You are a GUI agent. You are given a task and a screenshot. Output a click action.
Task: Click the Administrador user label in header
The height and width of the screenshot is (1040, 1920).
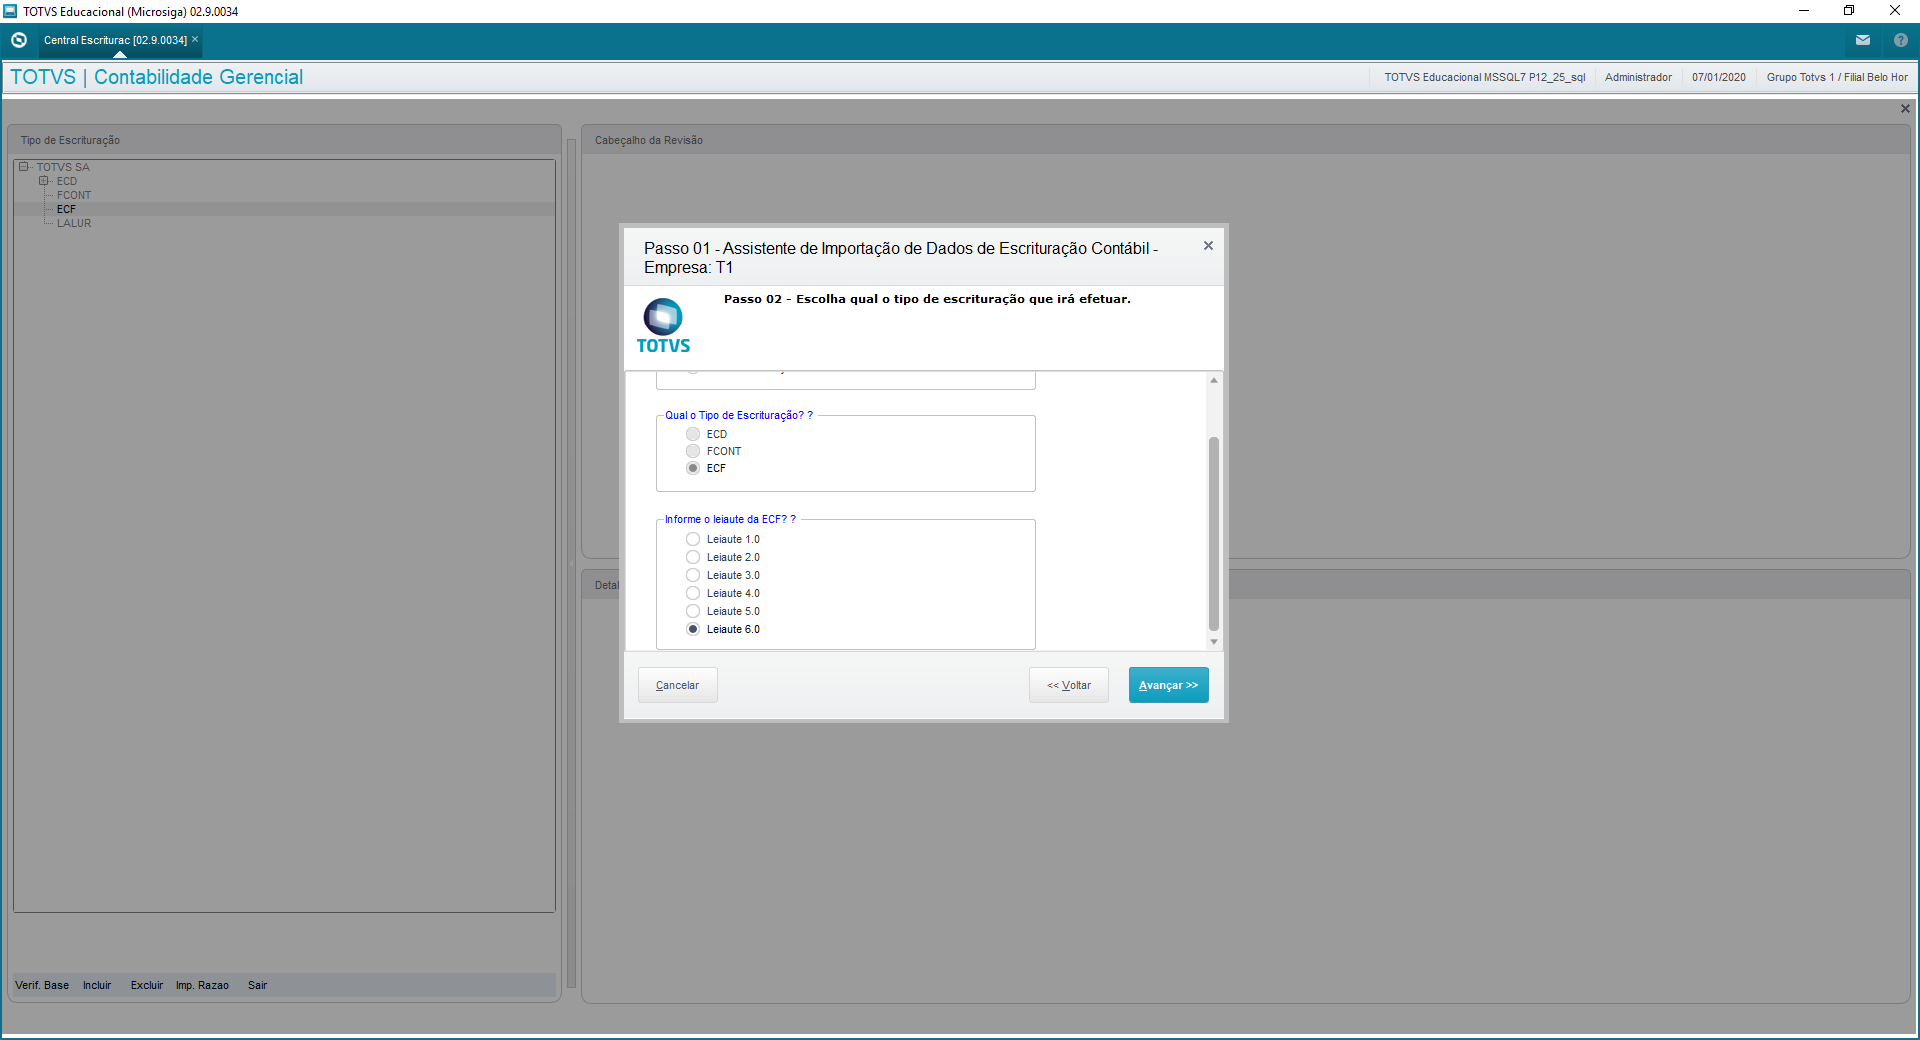pyautogui.click(x=1638, y=77)
